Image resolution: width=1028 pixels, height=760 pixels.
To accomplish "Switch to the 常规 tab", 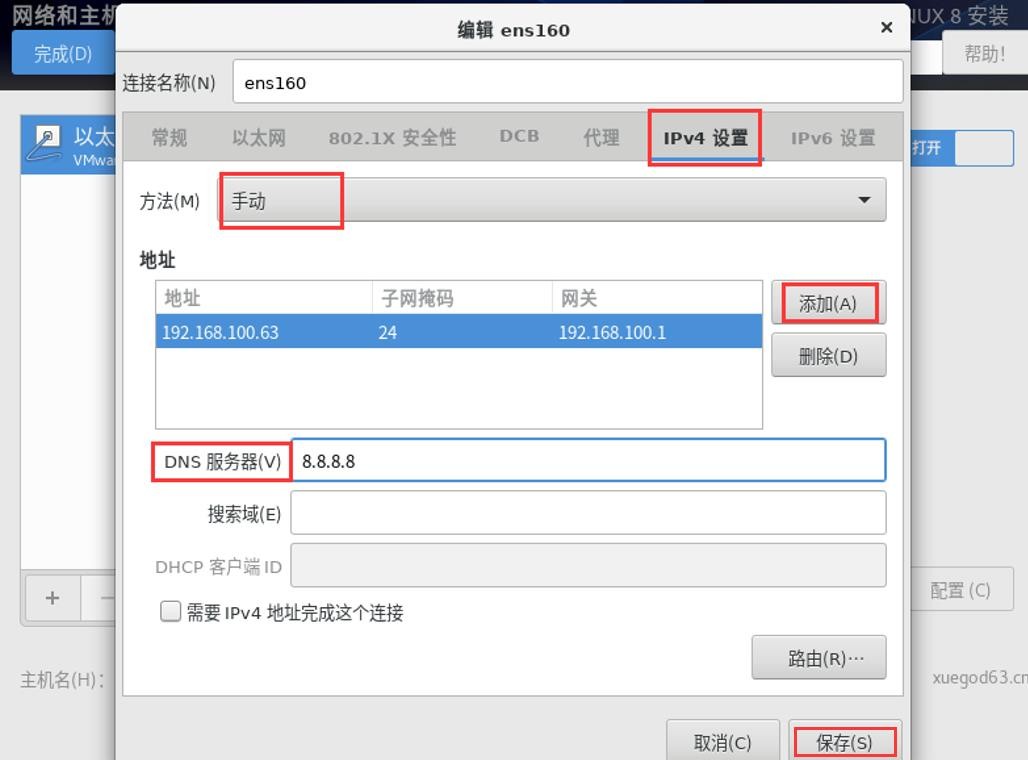I will 168,138.
